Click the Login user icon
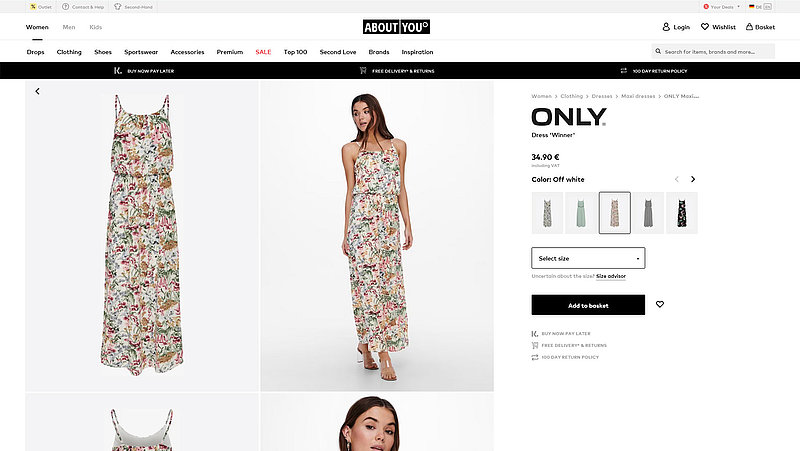800x451 pixels. pyautogui.click(x=667, y=27)
